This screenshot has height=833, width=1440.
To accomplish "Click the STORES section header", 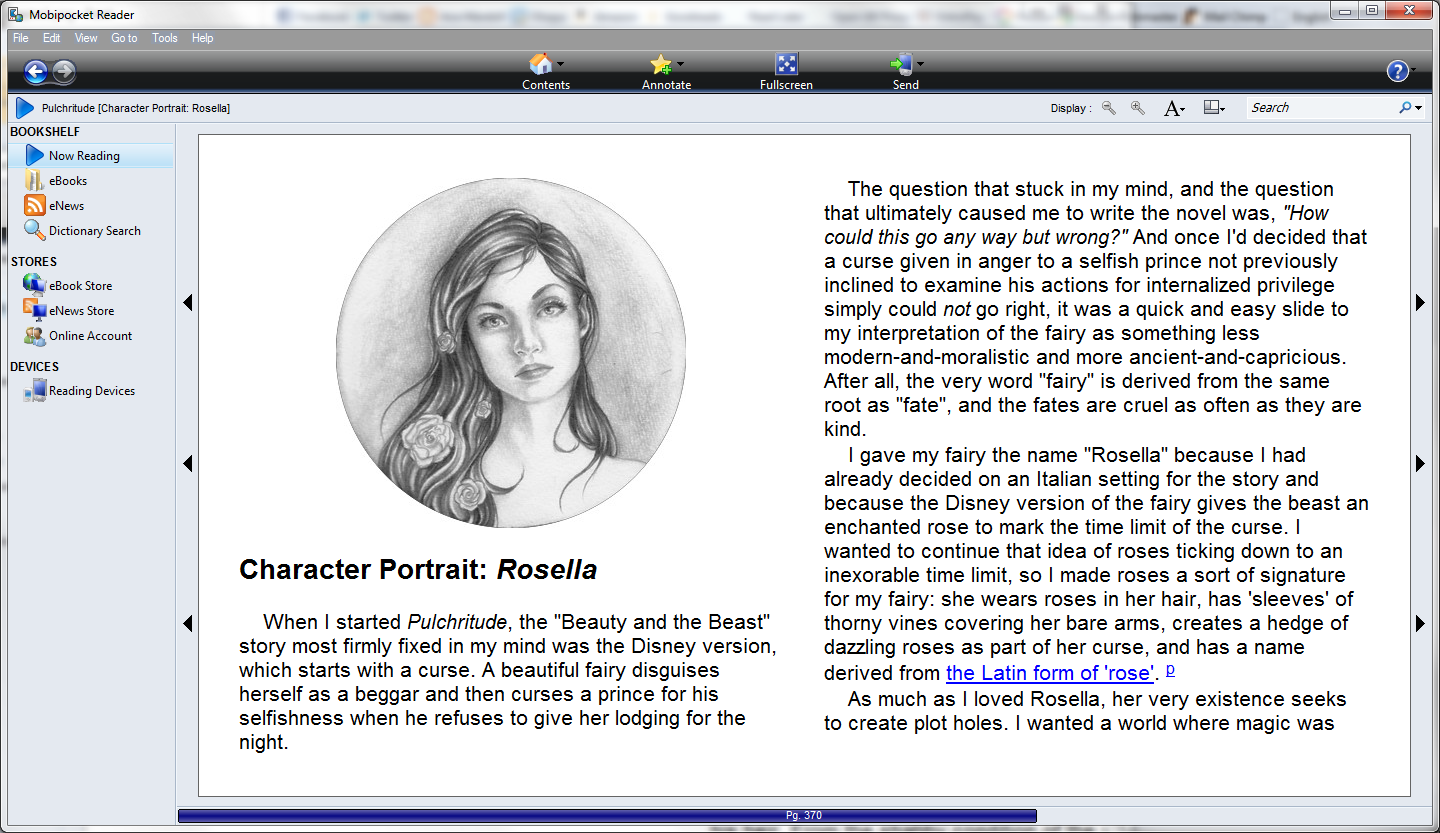I will pyautogui.click(x=34, y=262).
